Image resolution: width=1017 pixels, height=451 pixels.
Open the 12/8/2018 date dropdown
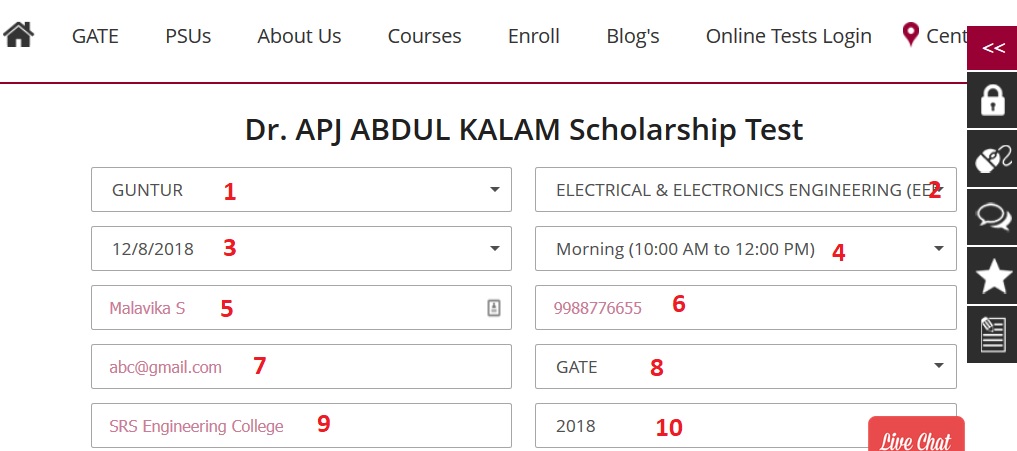point(301,249)
